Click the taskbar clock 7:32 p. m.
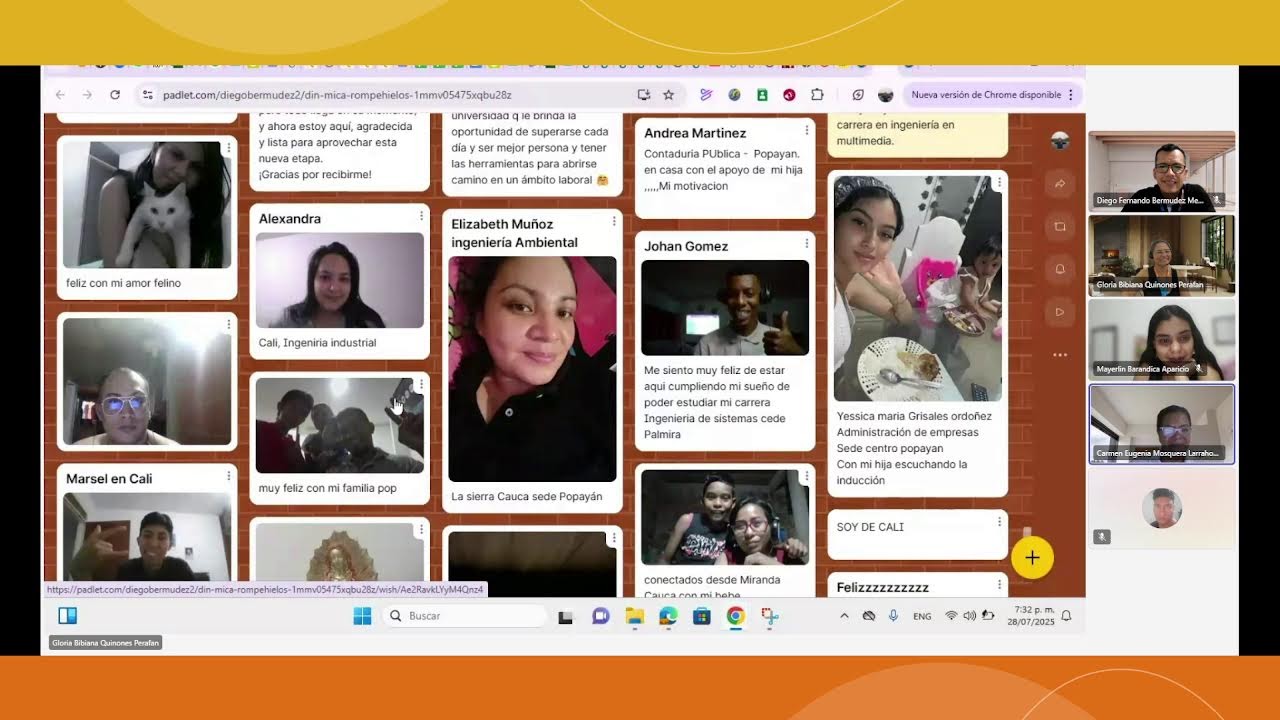The image size is (1280, 720). 1030,616
